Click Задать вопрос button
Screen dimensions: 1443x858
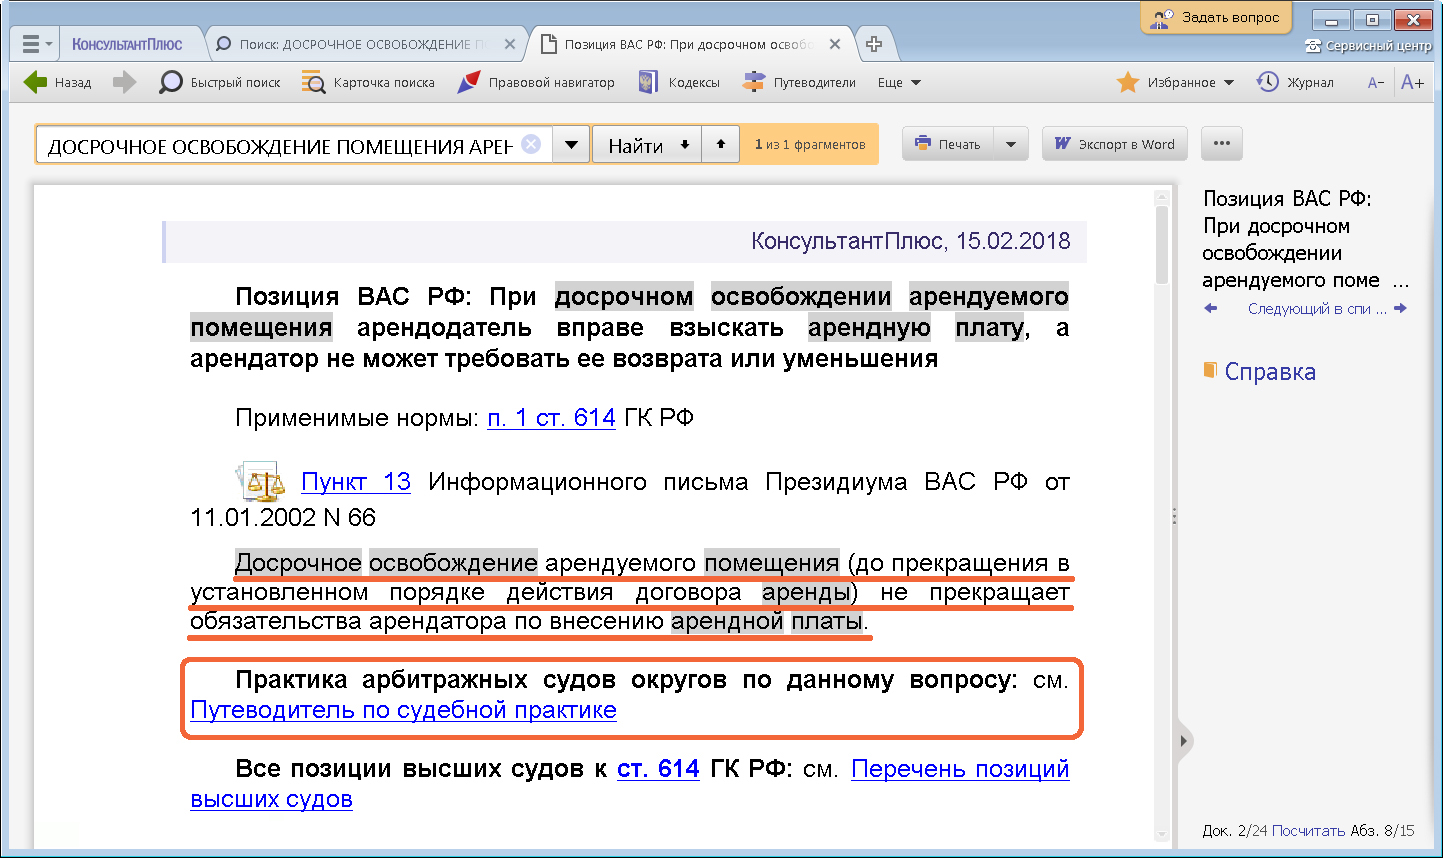[x=1216, y=17]
